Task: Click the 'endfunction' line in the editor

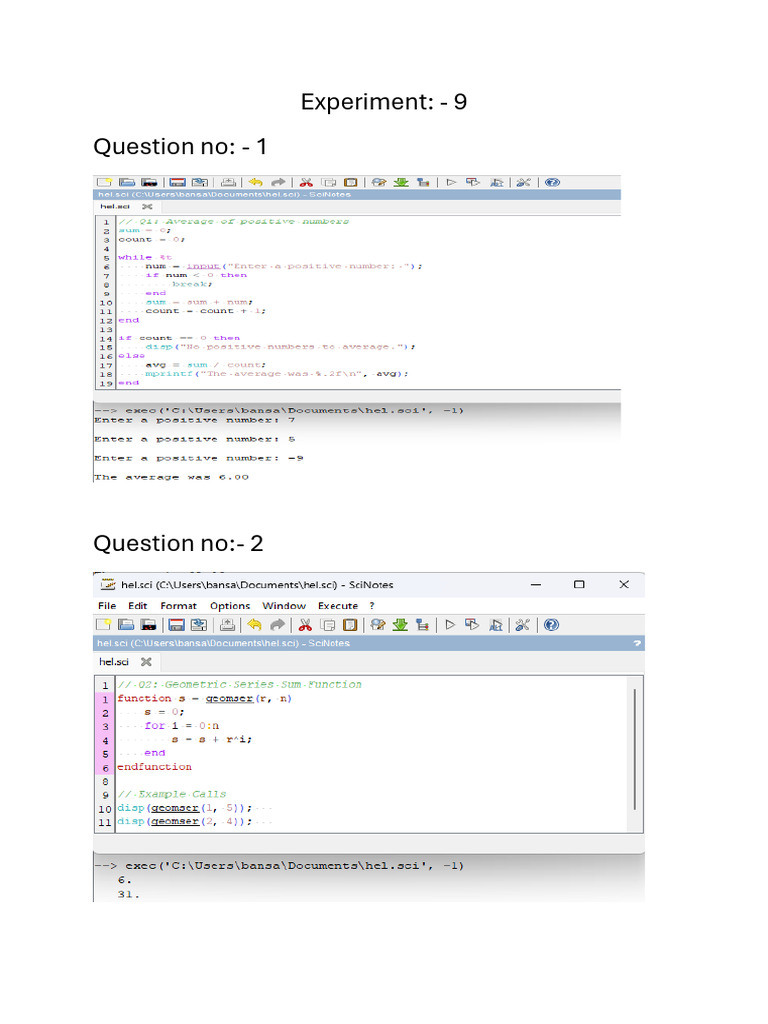Action: (x=155, y=767)
